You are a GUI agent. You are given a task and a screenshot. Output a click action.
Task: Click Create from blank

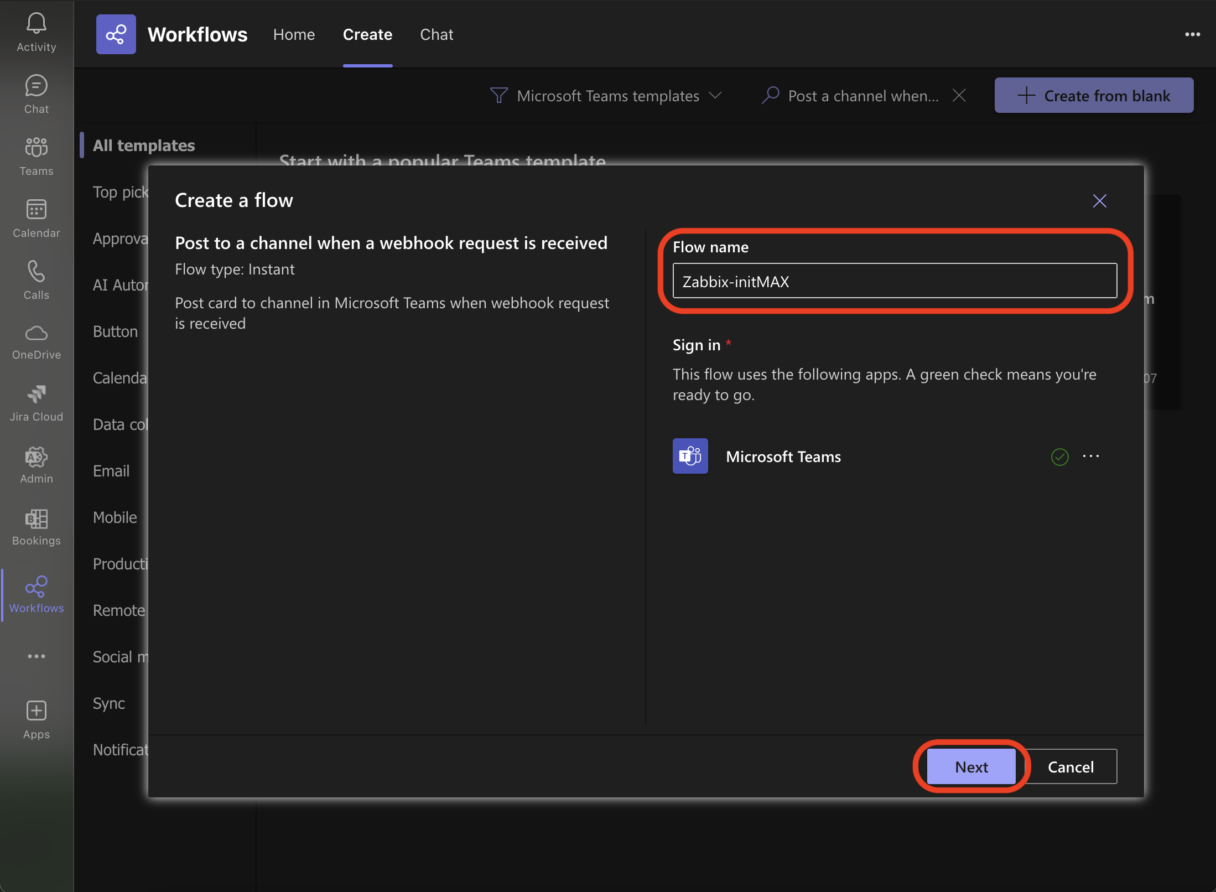coord(1093,95)
